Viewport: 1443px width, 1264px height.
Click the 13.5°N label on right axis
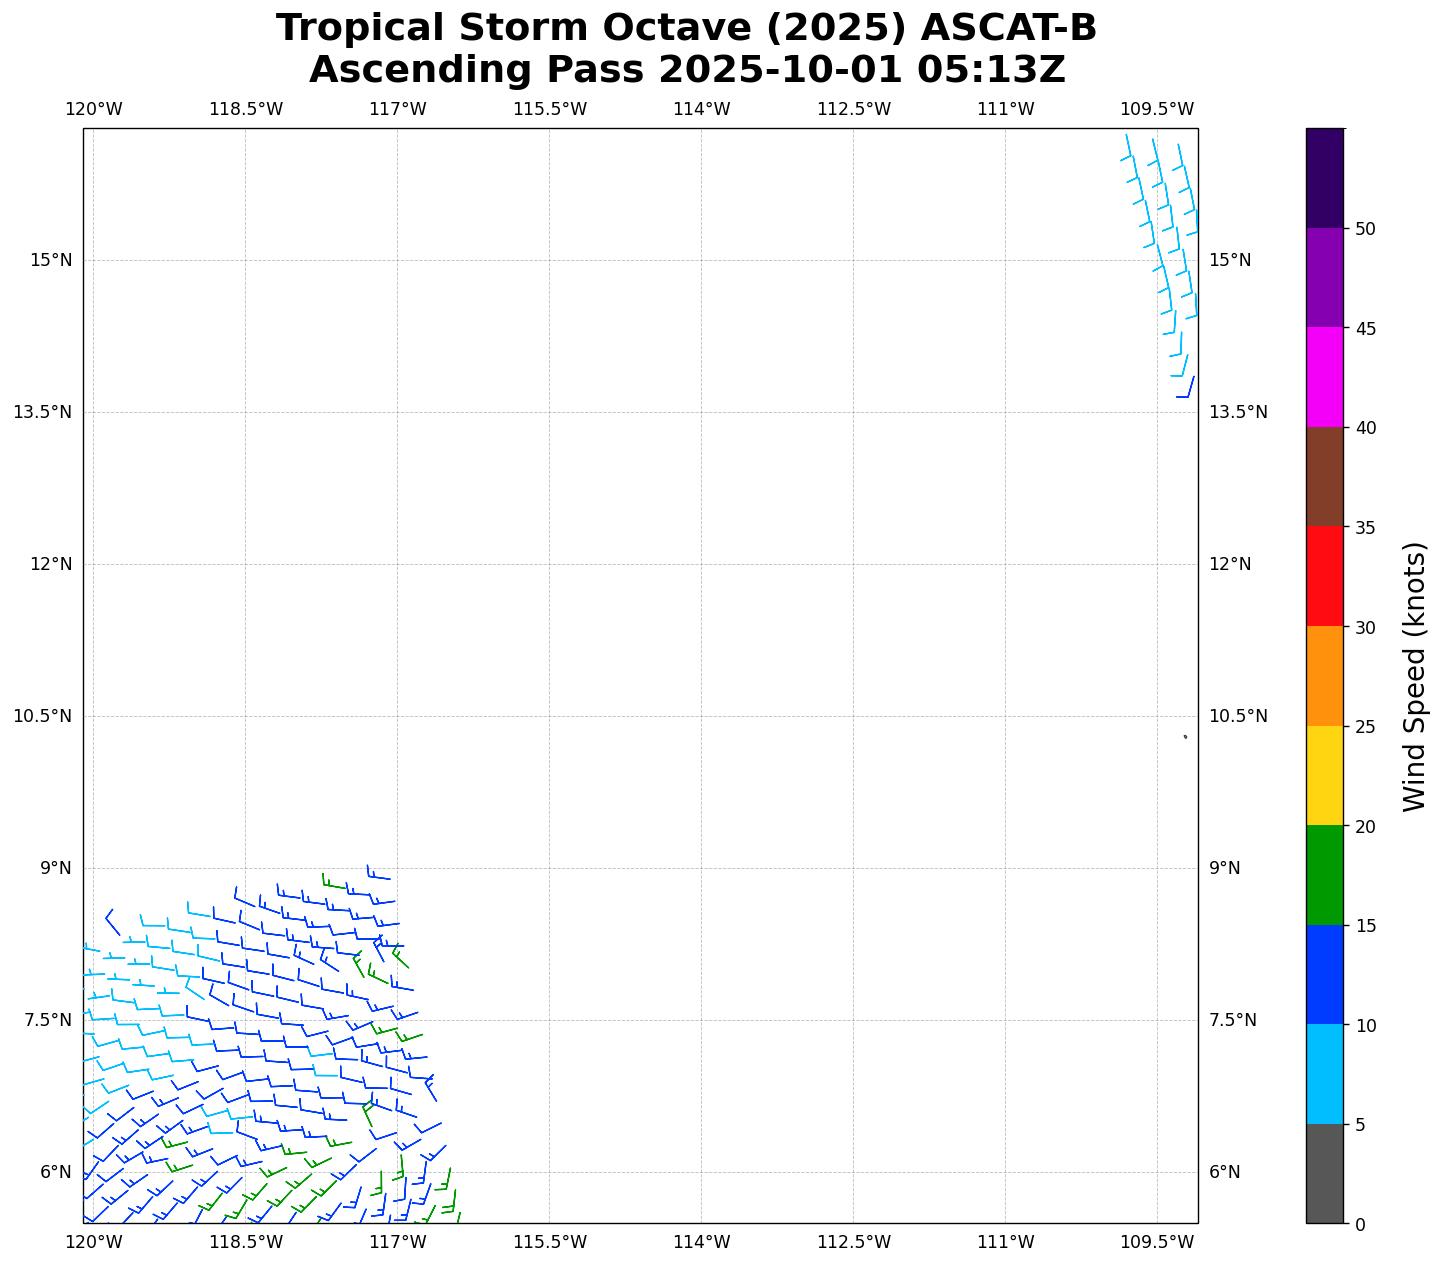pyautogui.click(x=1238, y=412)
